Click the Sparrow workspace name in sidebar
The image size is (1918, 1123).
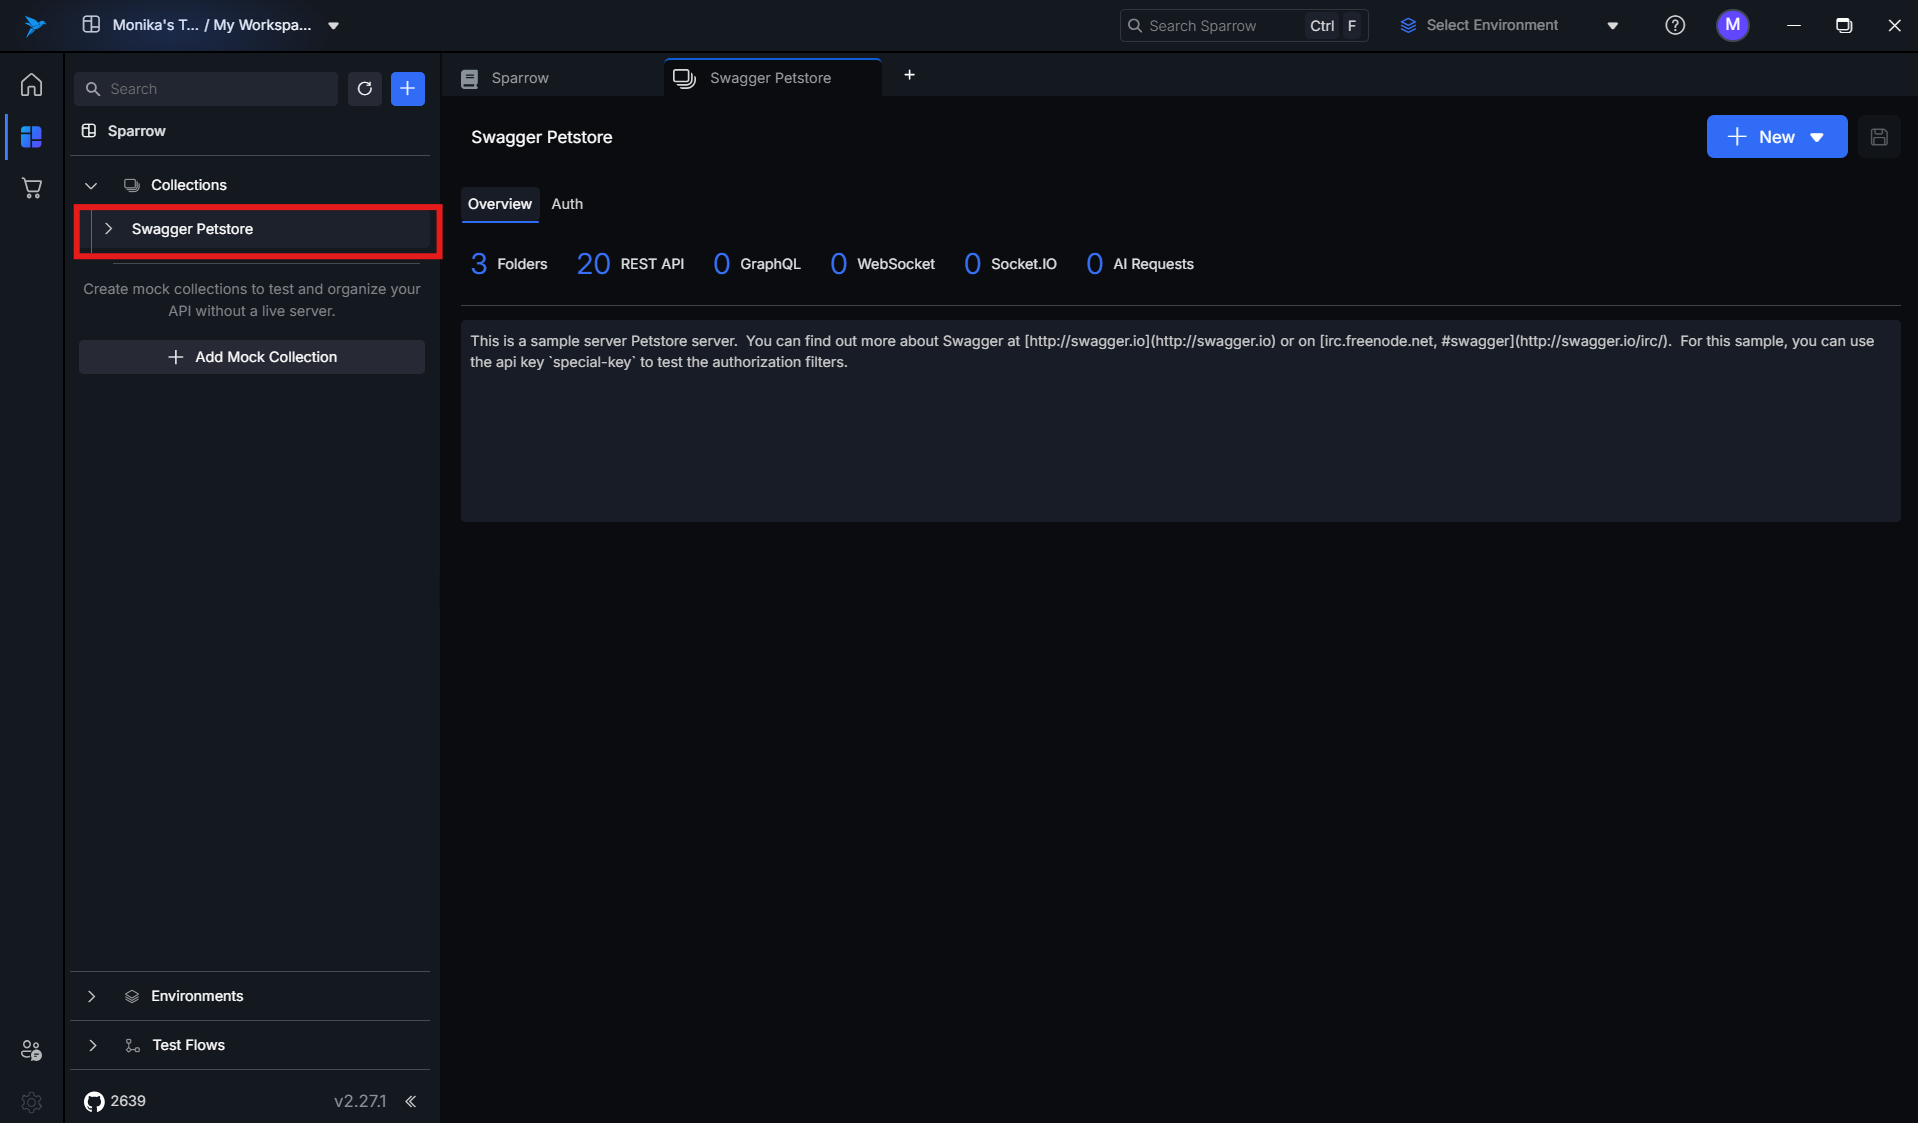137,131
